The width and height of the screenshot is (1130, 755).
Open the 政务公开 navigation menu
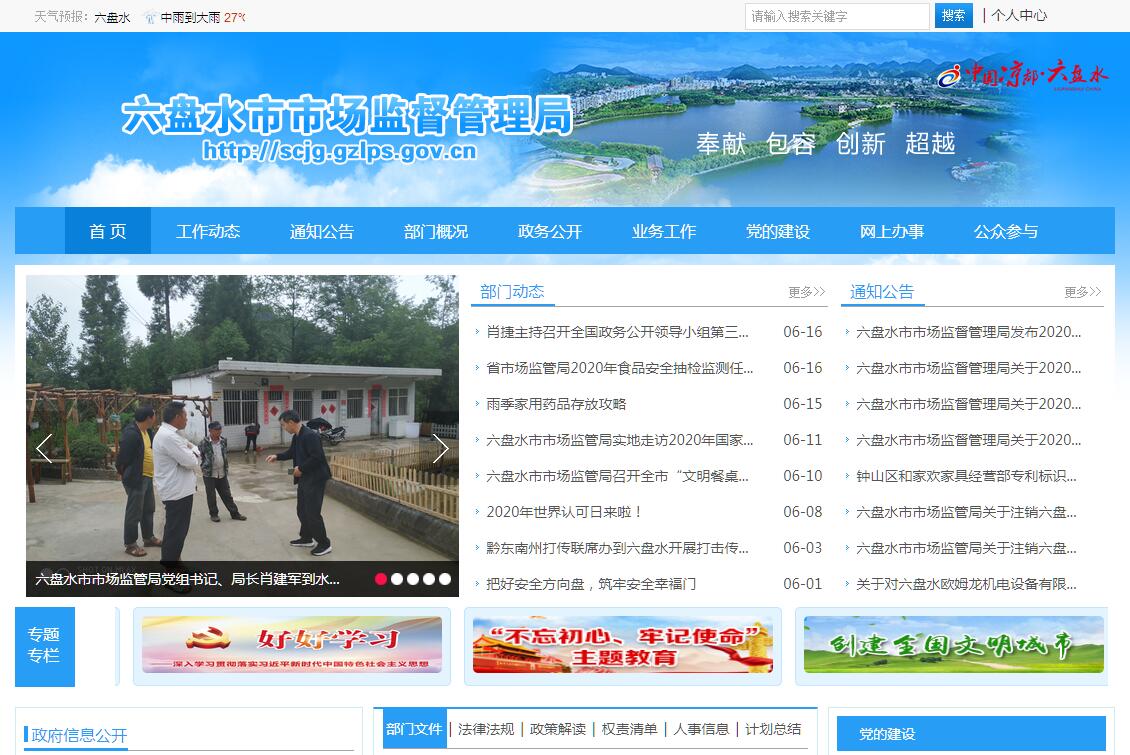tap(549, 231)
